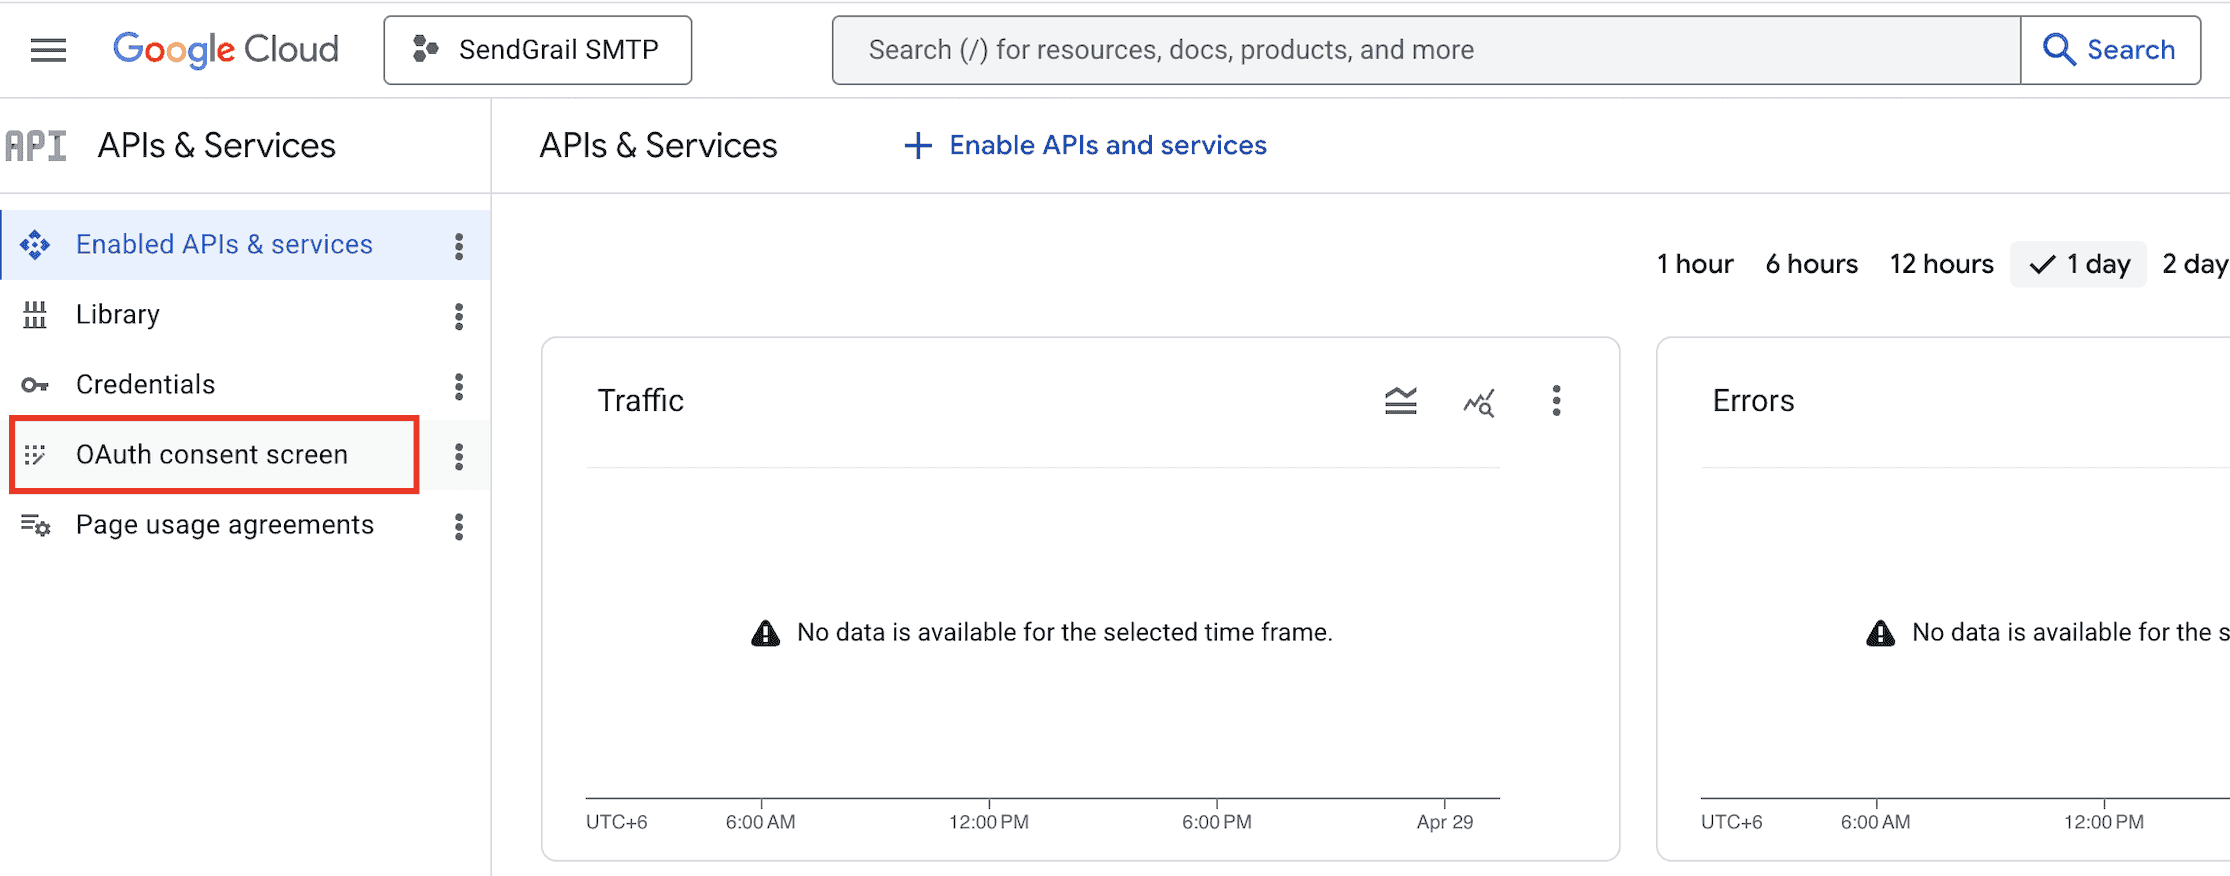Viewport: 2230px width, 876px height.
Task: Click 6:00 PM label on Traffic chart
Action: (1217, 822)
